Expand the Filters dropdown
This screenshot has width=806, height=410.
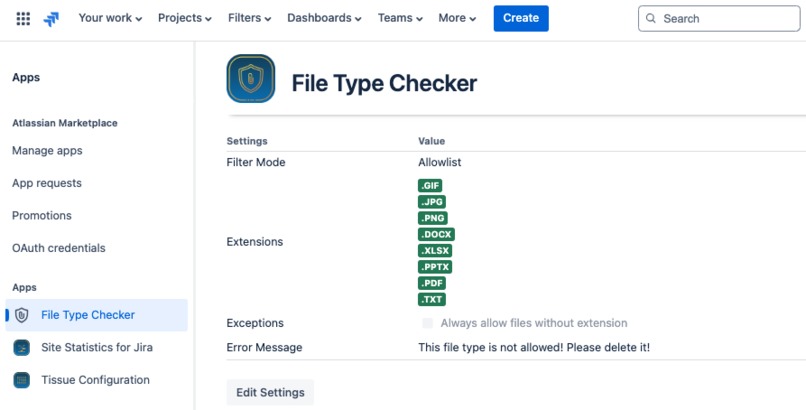coord(249,18)
